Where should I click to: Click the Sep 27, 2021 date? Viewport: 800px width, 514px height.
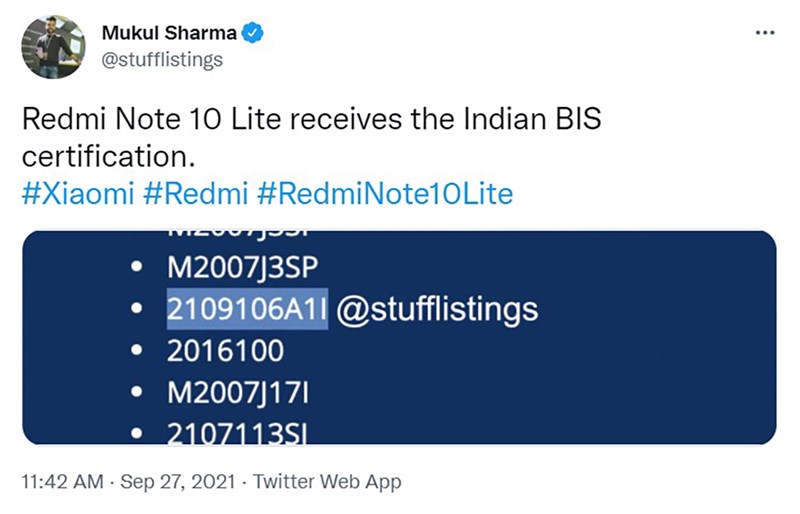tap(176, 482)
